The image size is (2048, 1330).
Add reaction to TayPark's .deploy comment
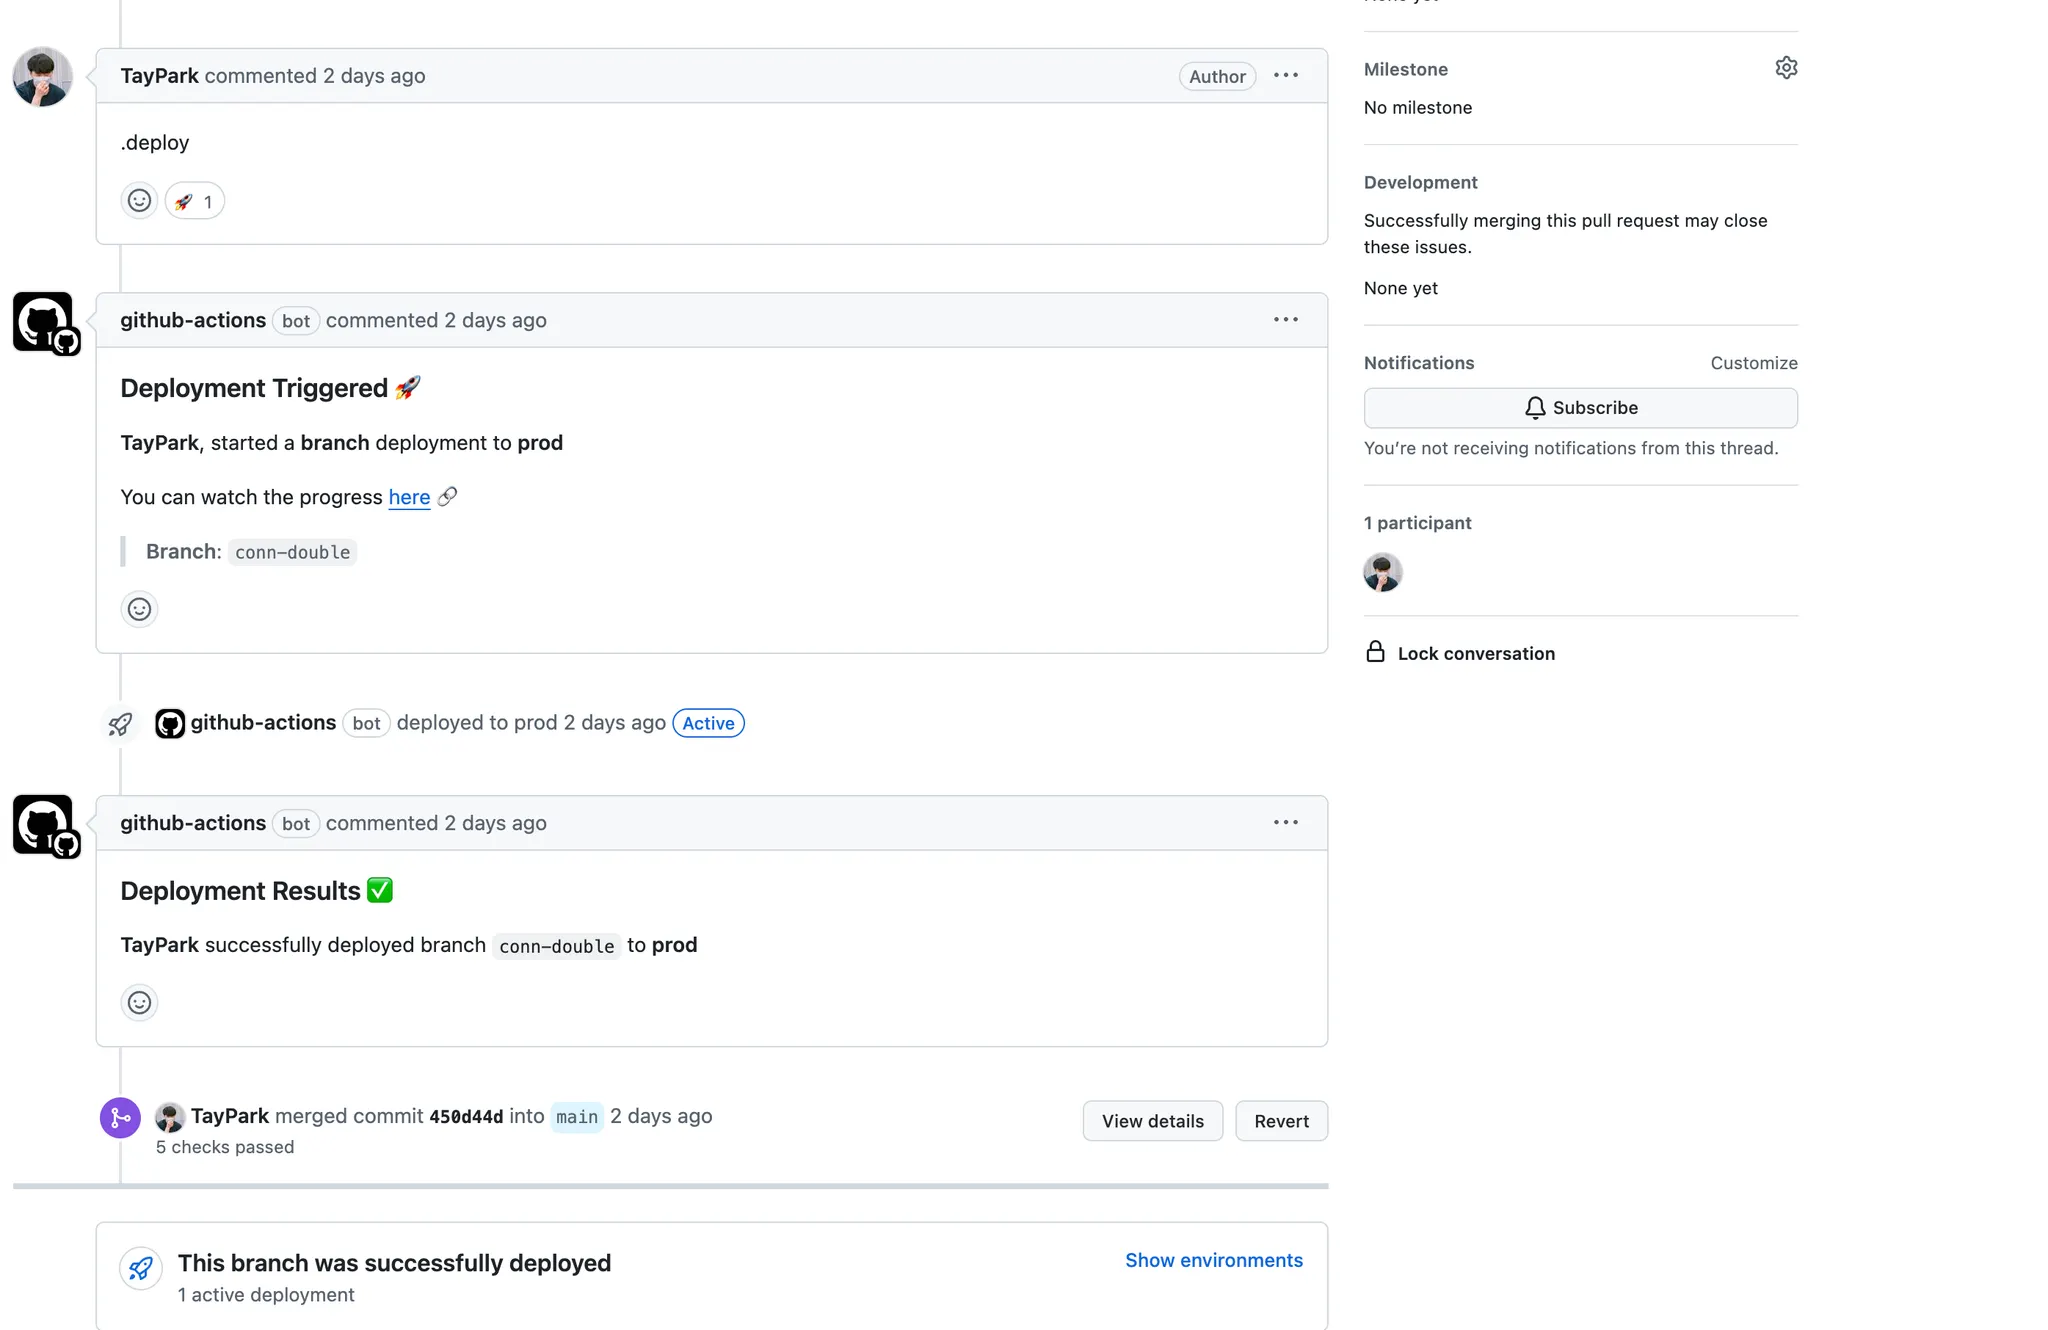tap(139, 201)
